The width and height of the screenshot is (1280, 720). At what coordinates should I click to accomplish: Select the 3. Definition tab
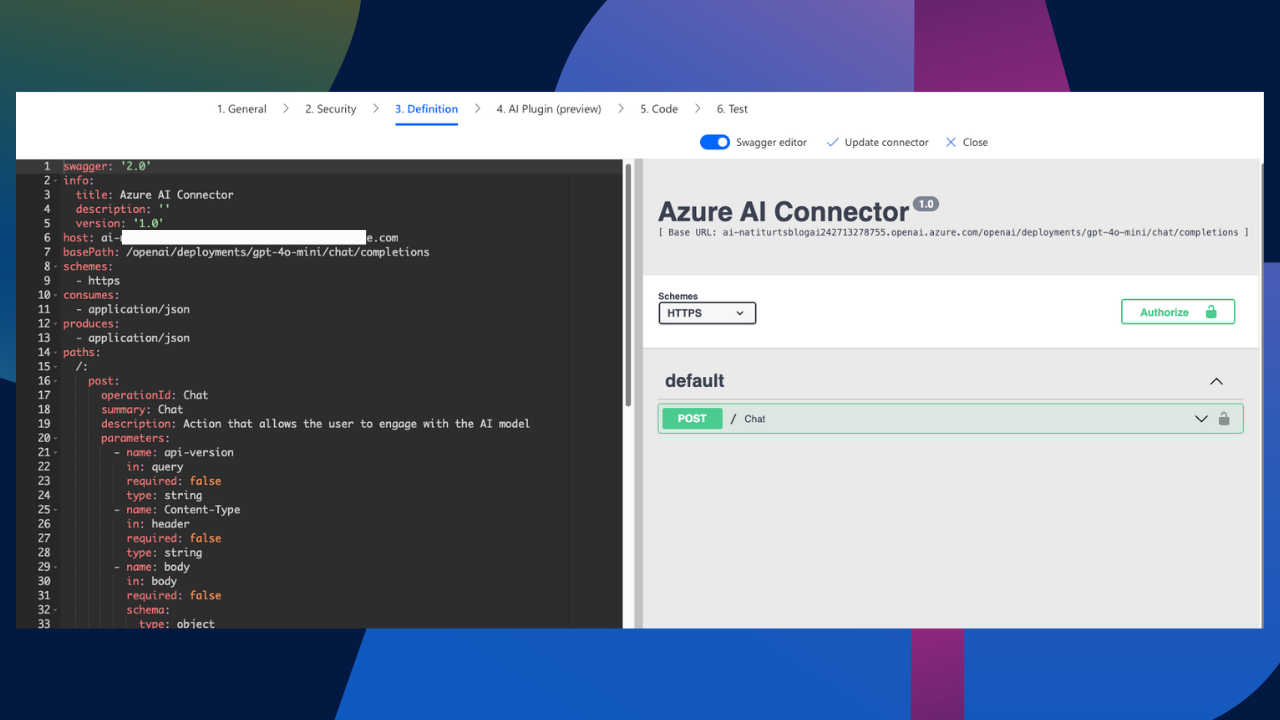pos(426,109)
